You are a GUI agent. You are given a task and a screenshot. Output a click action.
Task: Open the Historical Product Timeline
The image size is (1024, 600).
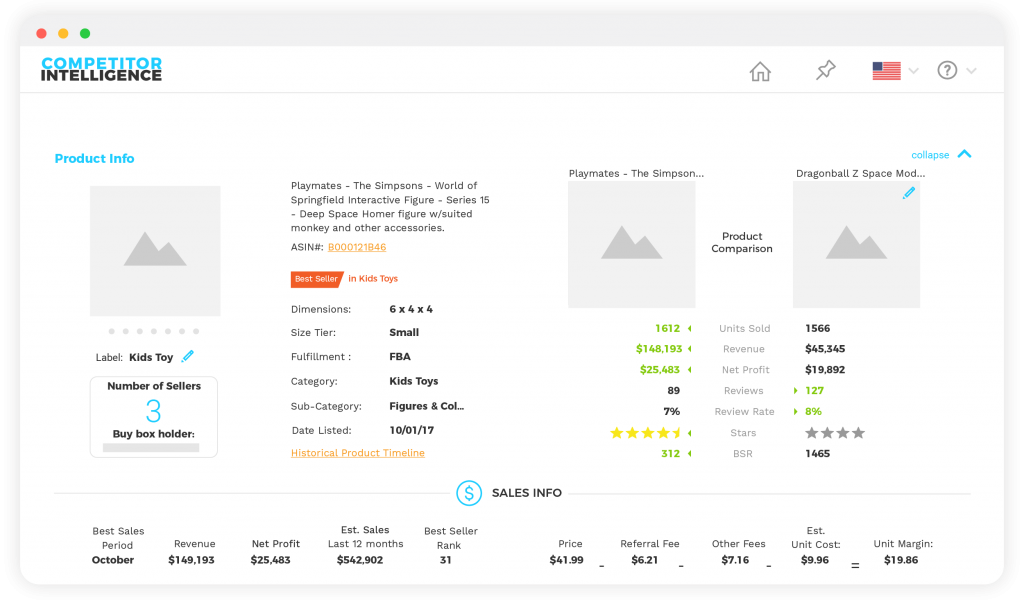357,454
